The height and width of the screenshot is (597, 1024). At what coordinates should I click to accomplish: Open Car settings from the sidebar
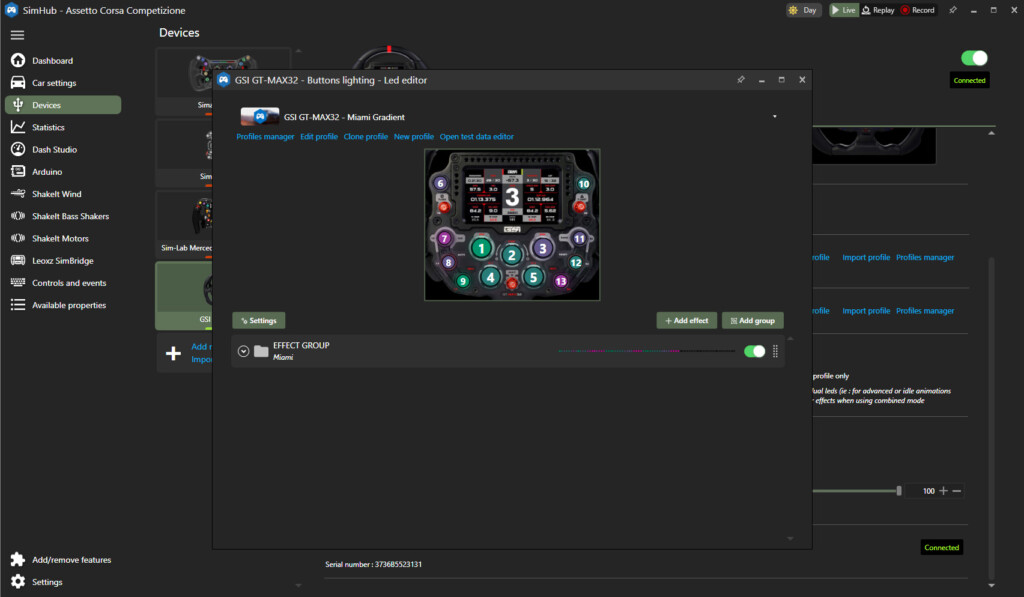(54, 83)
